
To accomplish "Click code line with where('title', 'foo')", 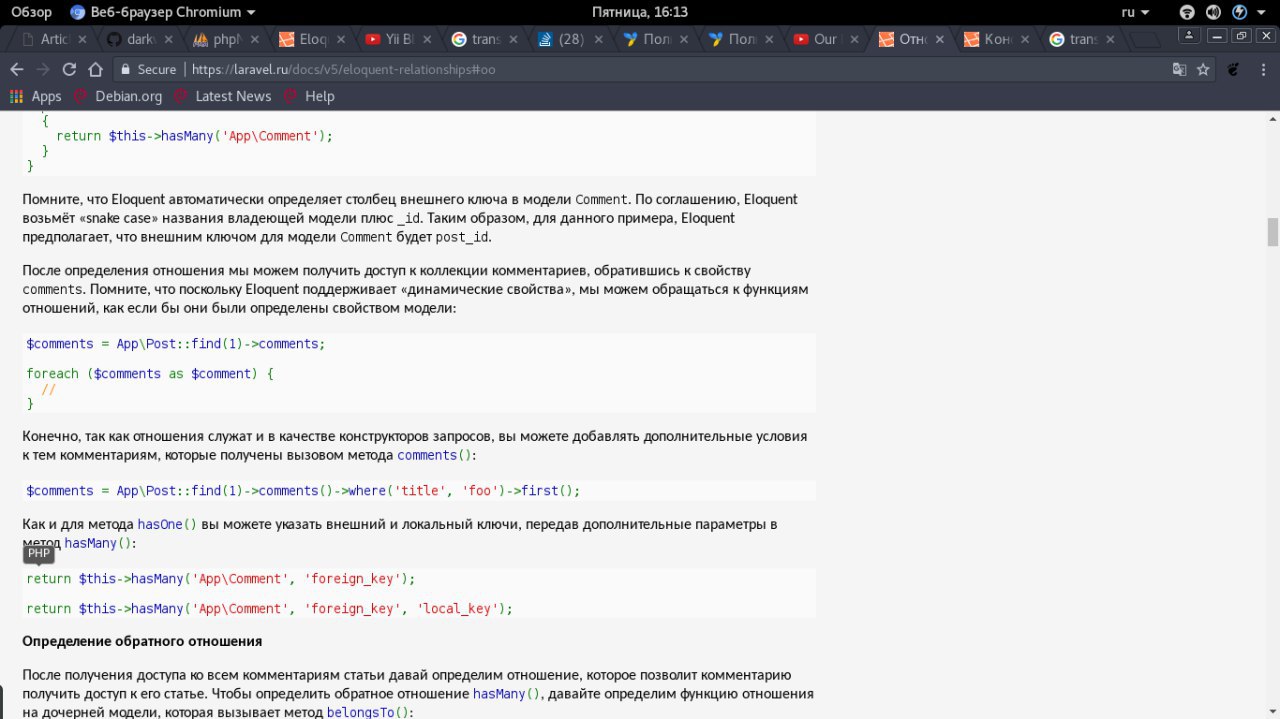I will pyautogui.click(x=303, y=491).
